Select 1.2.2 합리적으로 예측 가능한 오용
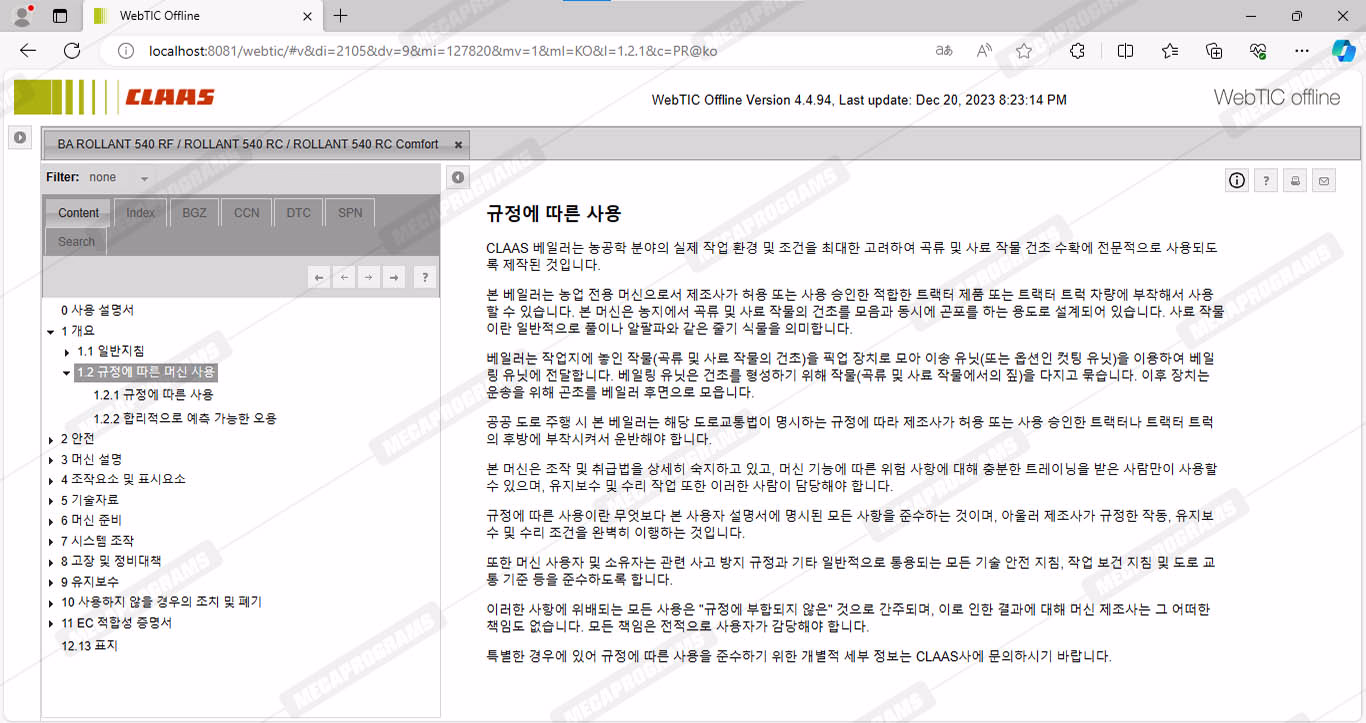The height and width of the screenshot is (723, 1366). tap(184, 419)
